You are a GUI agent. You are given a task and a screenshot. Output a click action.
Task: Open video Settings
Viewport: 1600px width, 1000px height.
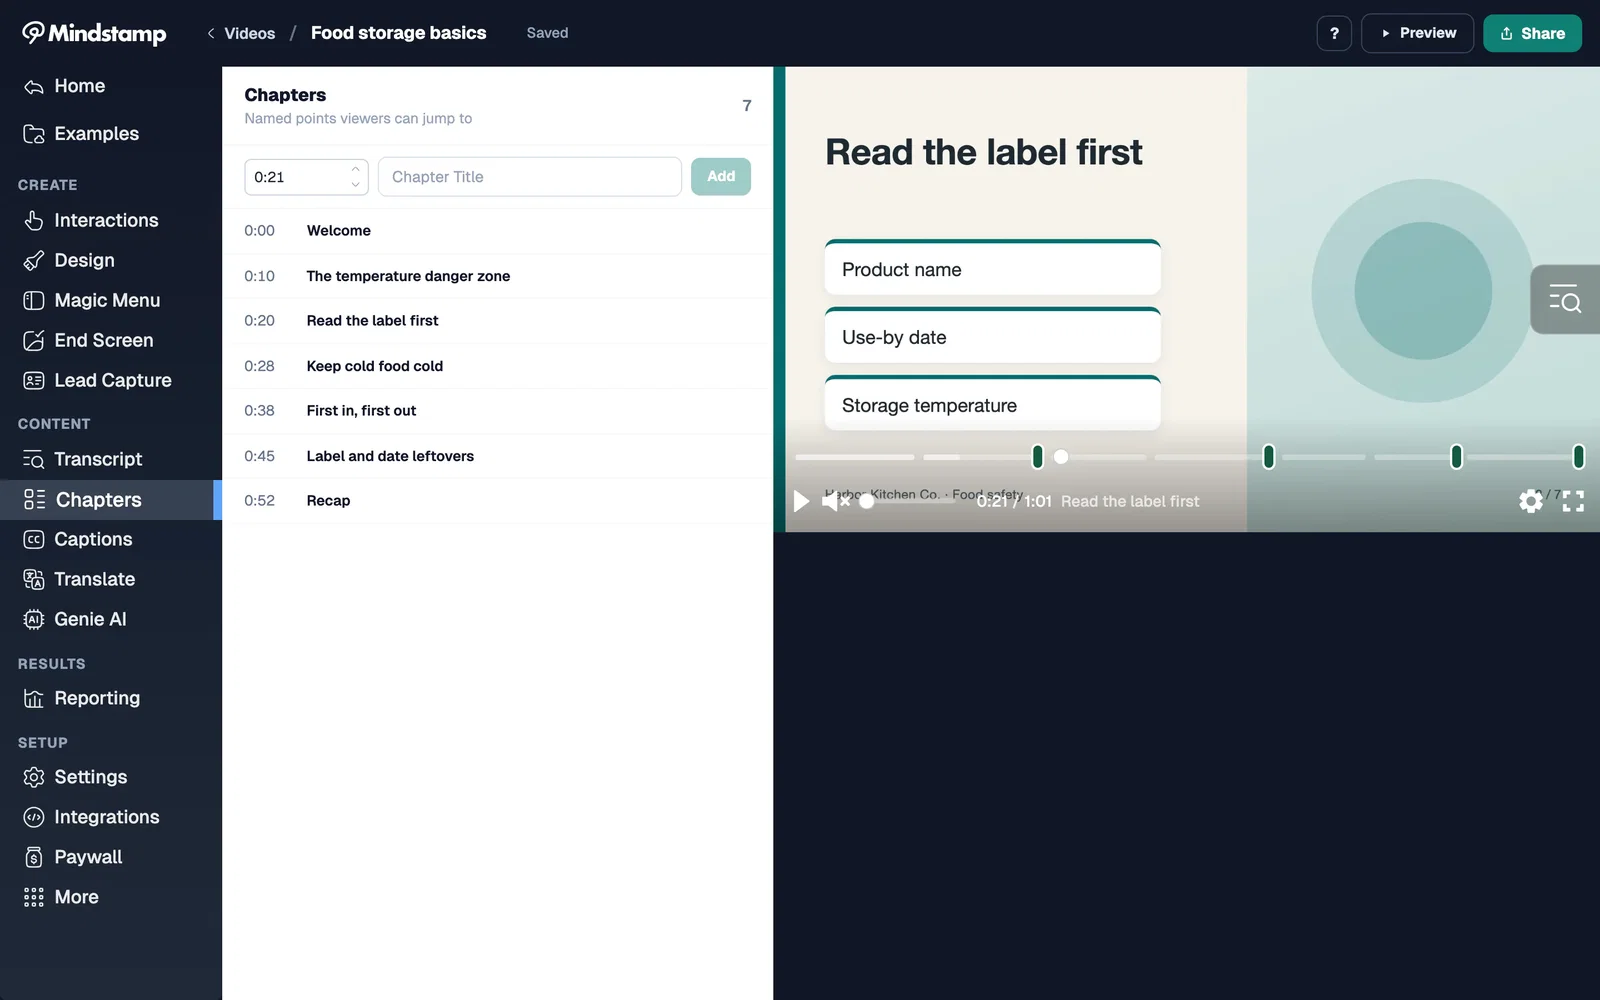tap(110, 777)
